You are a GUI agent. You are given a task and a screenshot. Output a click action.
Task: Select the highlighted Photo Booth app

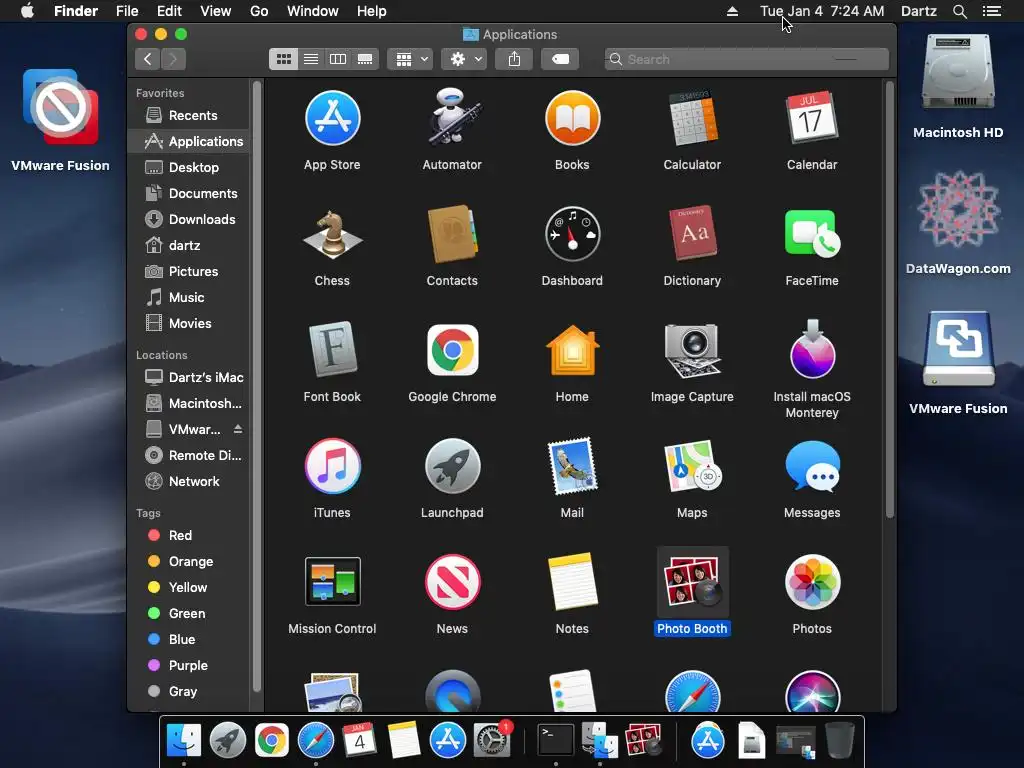[692, 582]
